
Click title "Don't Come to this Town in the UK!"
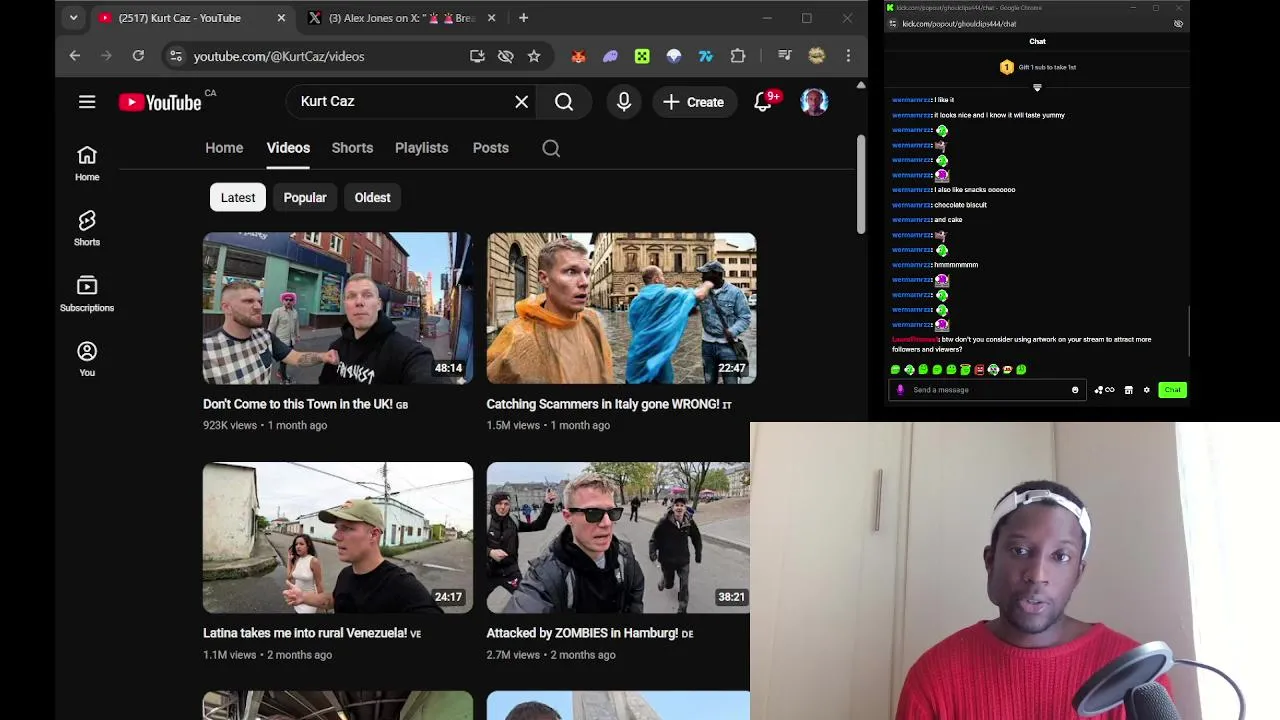pos(298,404)
